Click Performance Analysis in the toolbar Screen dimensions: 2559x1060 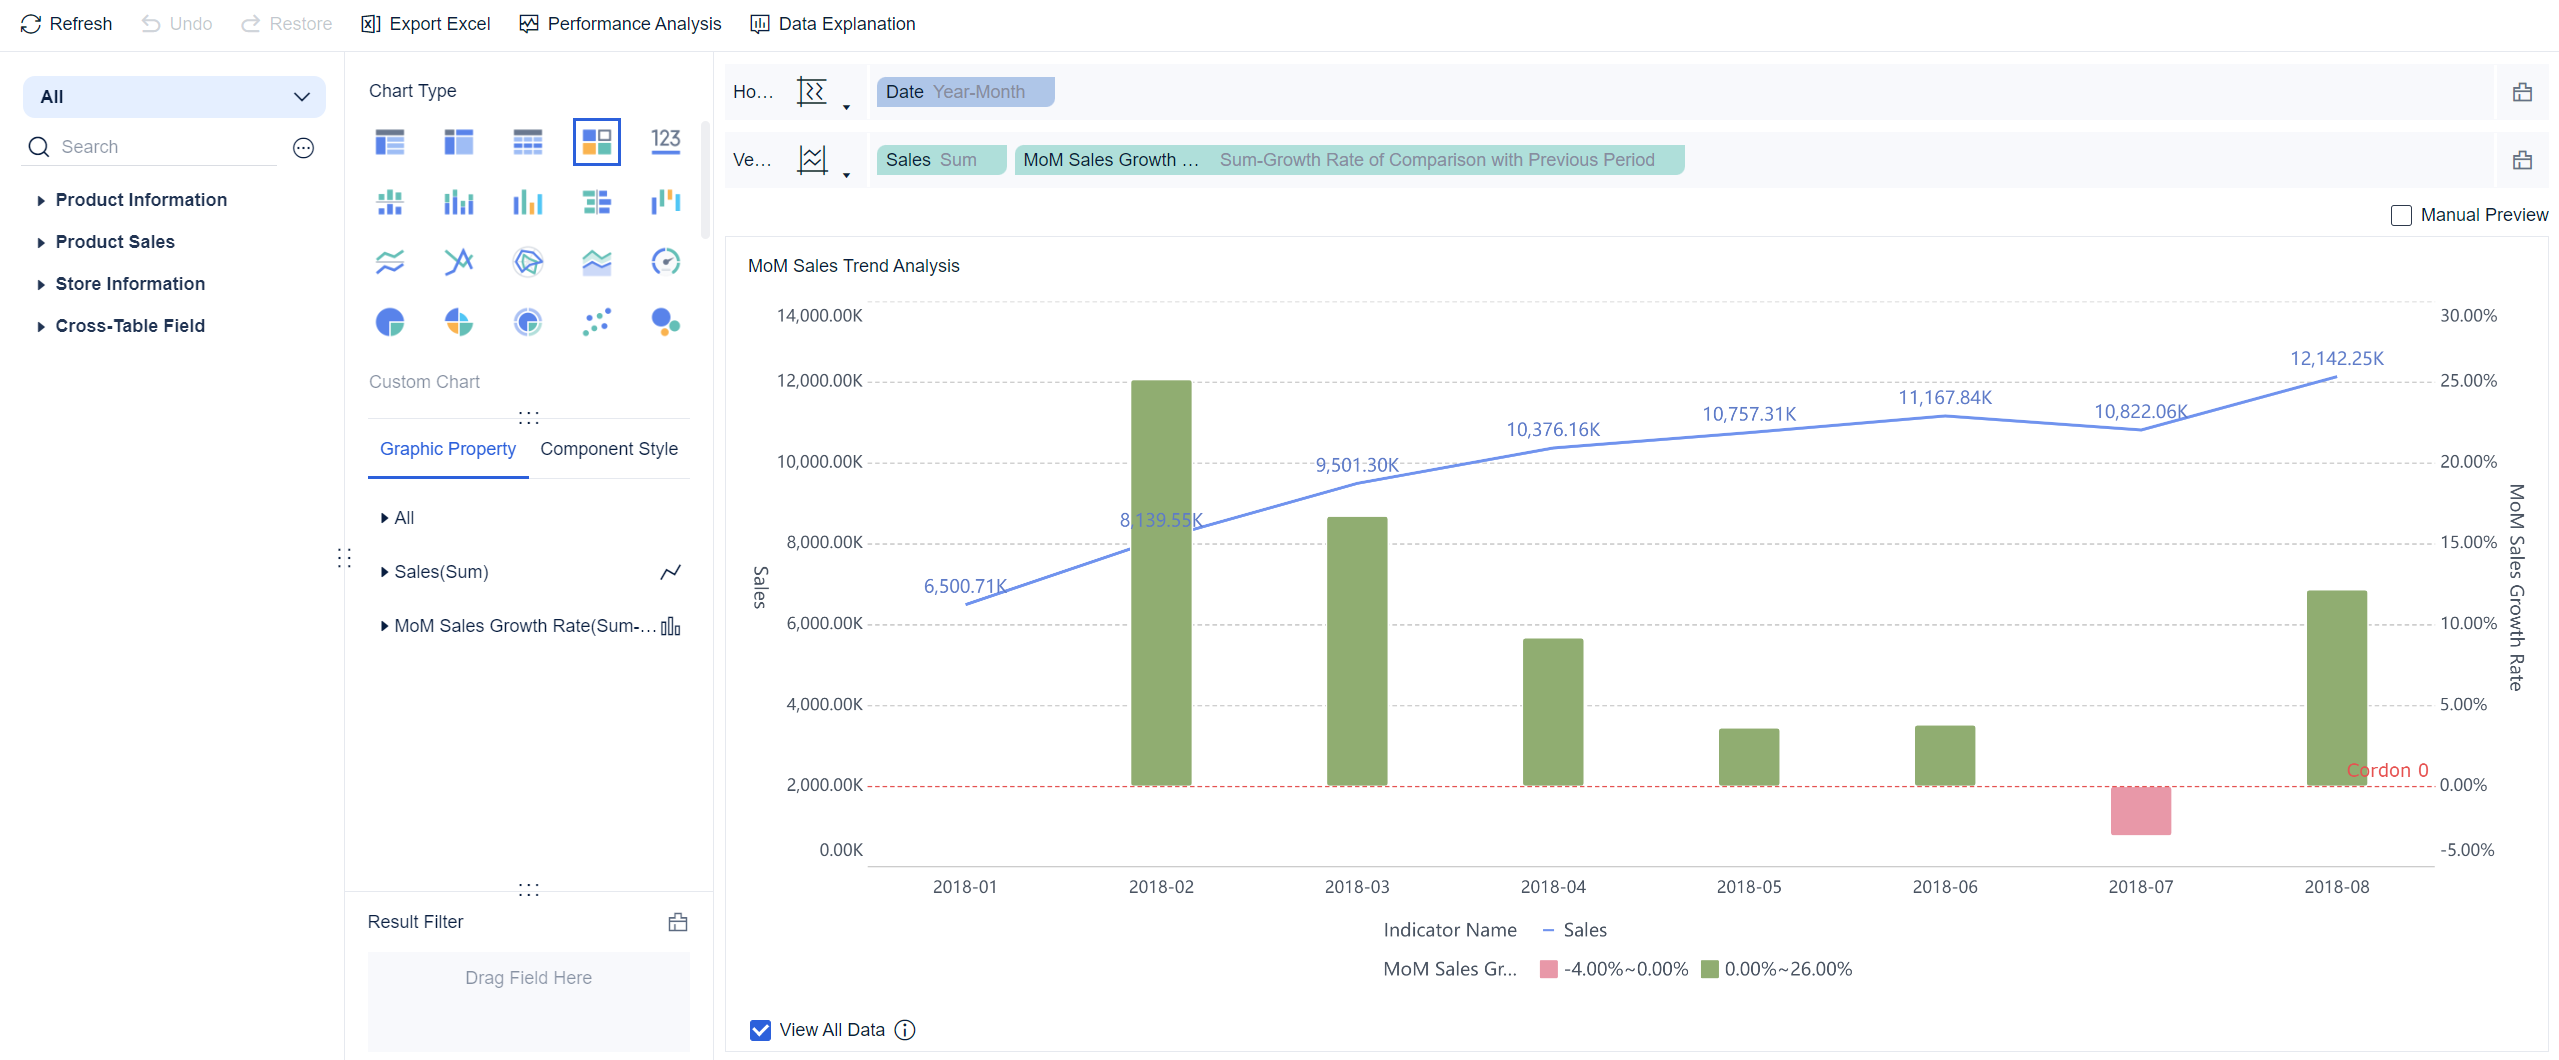pyautogui.click(x=620, y=24)
